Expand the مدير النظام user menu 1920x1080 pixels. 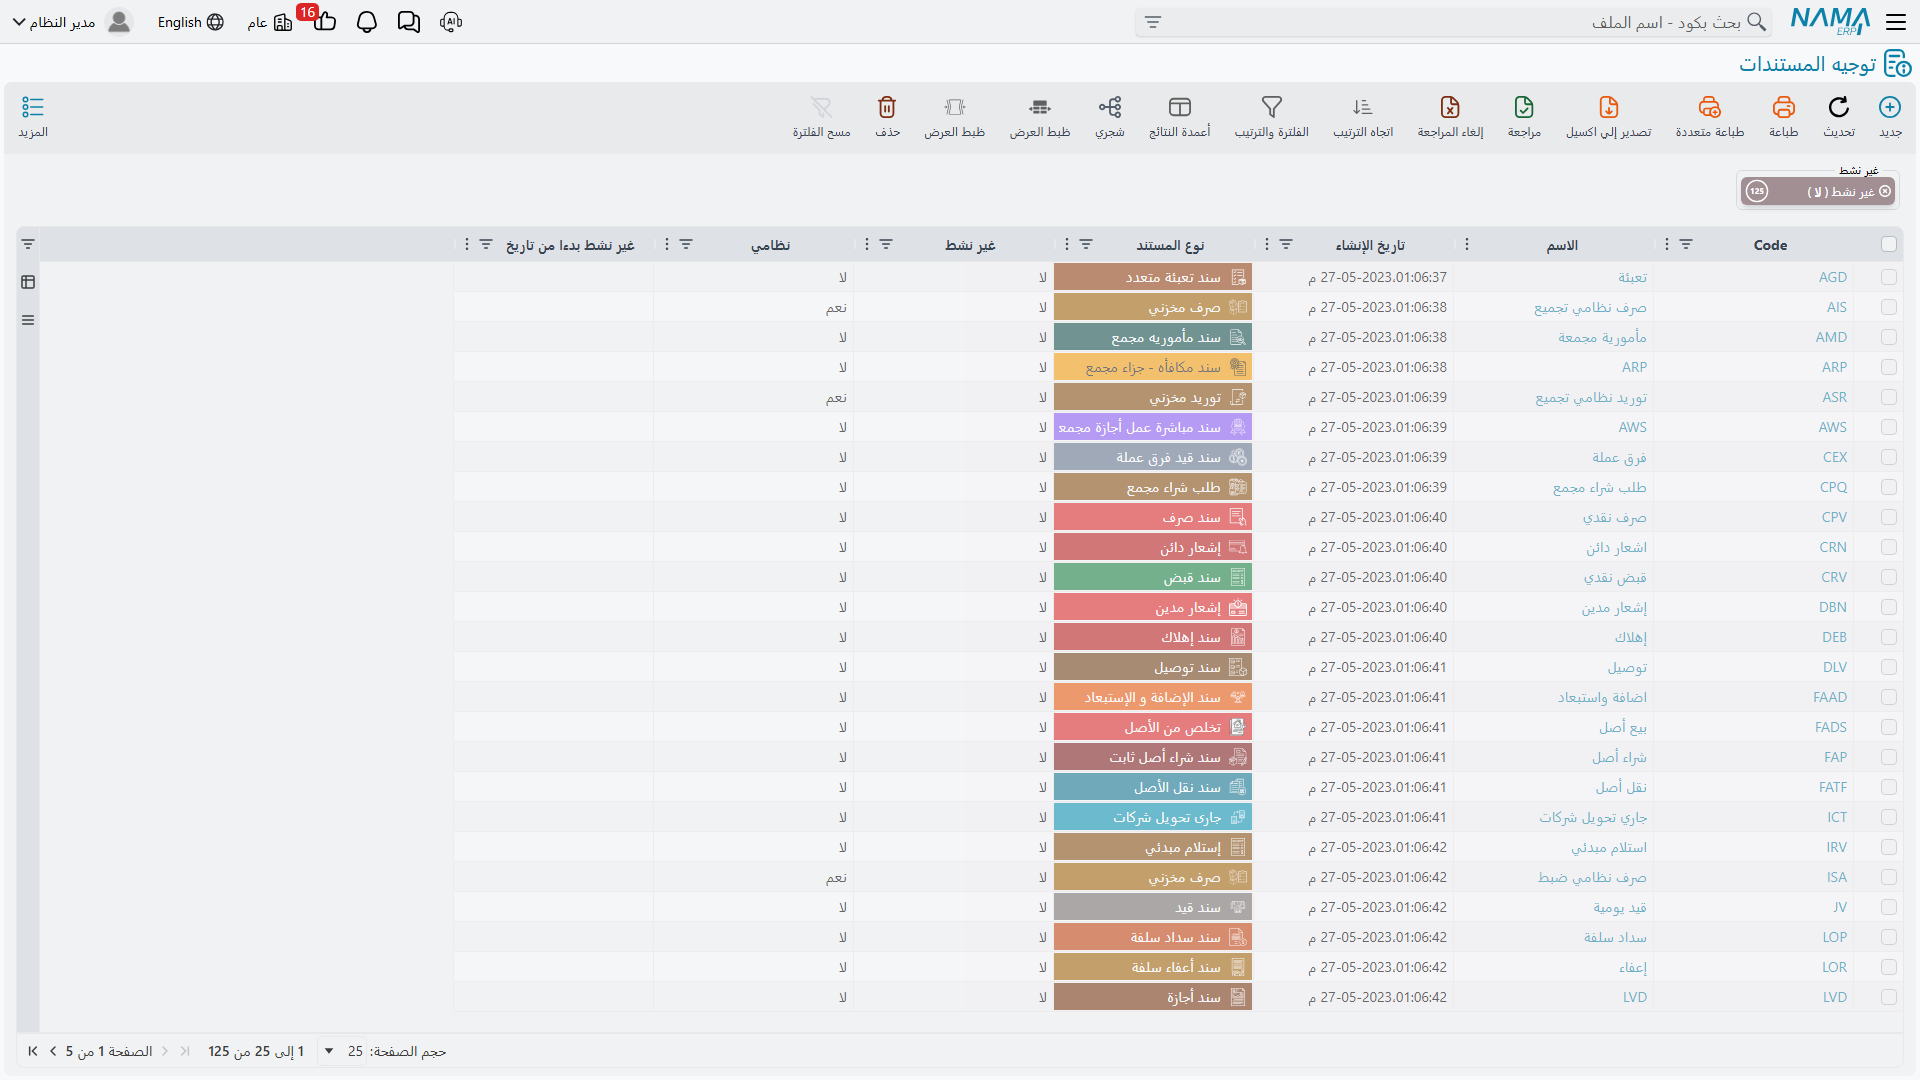point(72,22)
